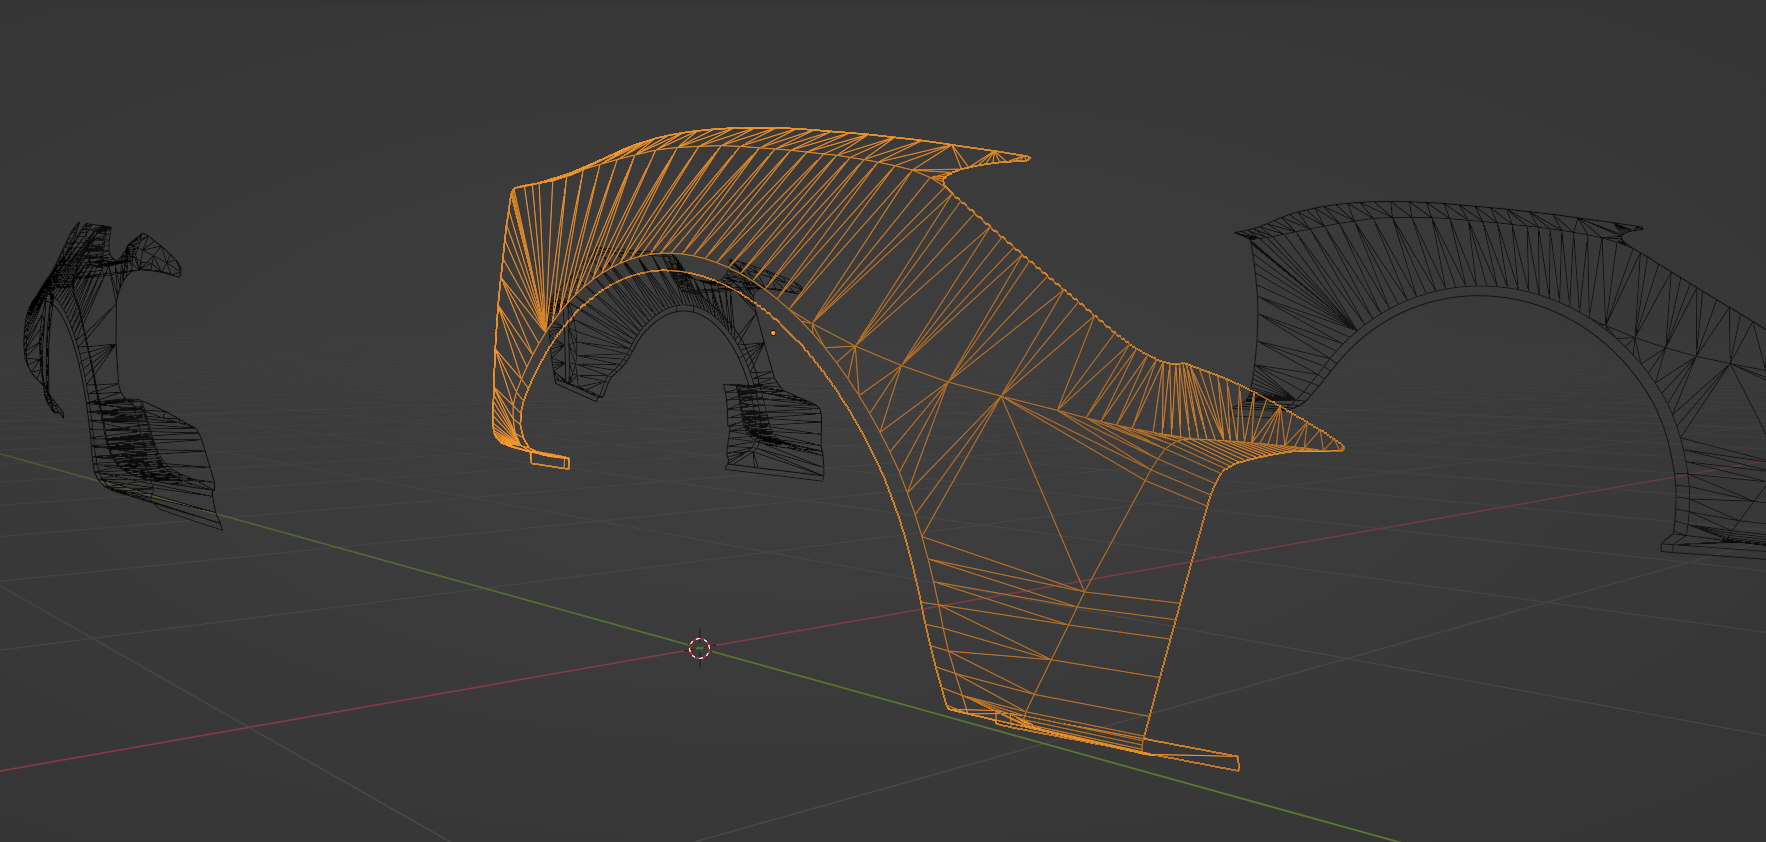Screen dimensions: 1766x842
Task: Click the red-white 3D cursor on the grid
Action: (x=700, y=648)
